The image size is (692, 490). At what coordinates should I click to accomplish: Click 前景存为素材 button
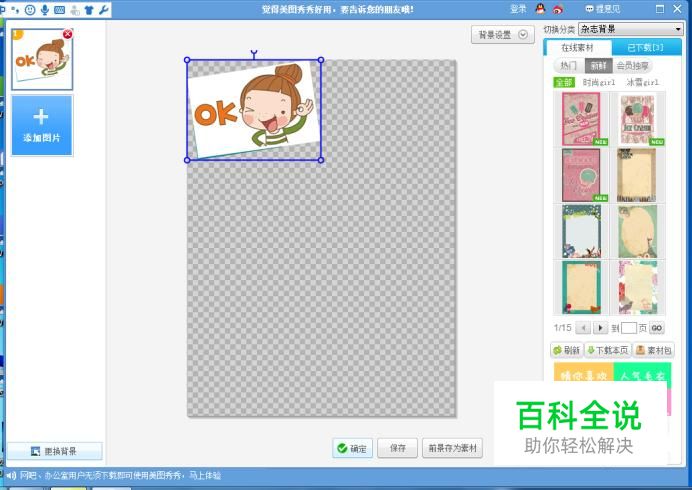(452, 449)
